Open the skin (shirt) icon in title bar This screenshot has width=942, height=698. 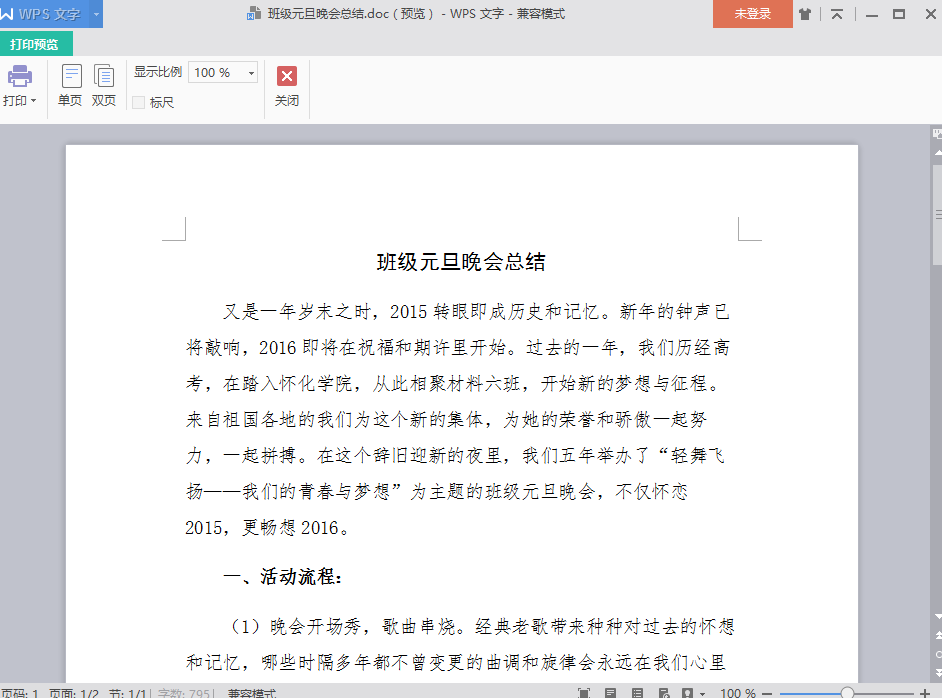point(805,14)
